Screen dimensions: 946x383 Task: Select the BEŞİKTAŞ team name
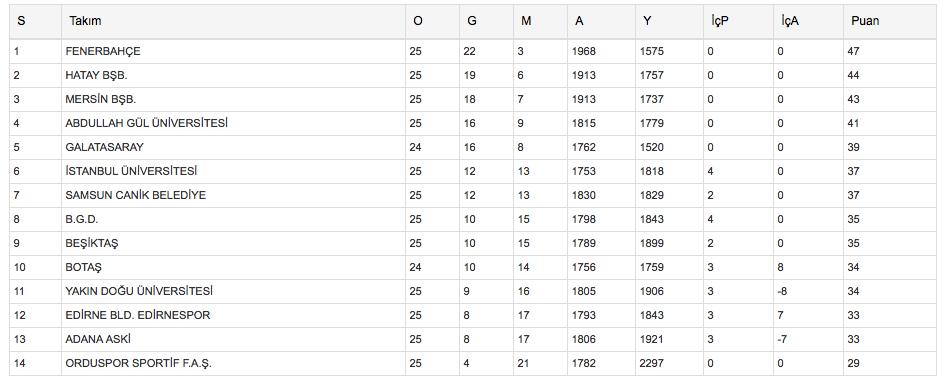click(x=92, y=244)
